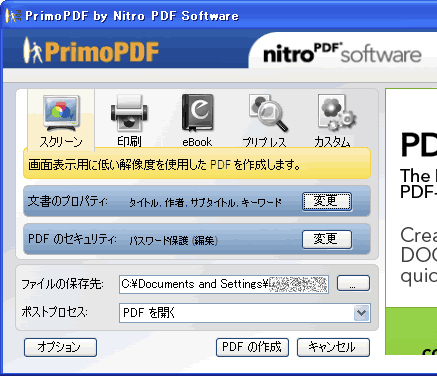
Task: Click the タイトル, 作者, サブタイトル, キーワード text
Action: 205,202
